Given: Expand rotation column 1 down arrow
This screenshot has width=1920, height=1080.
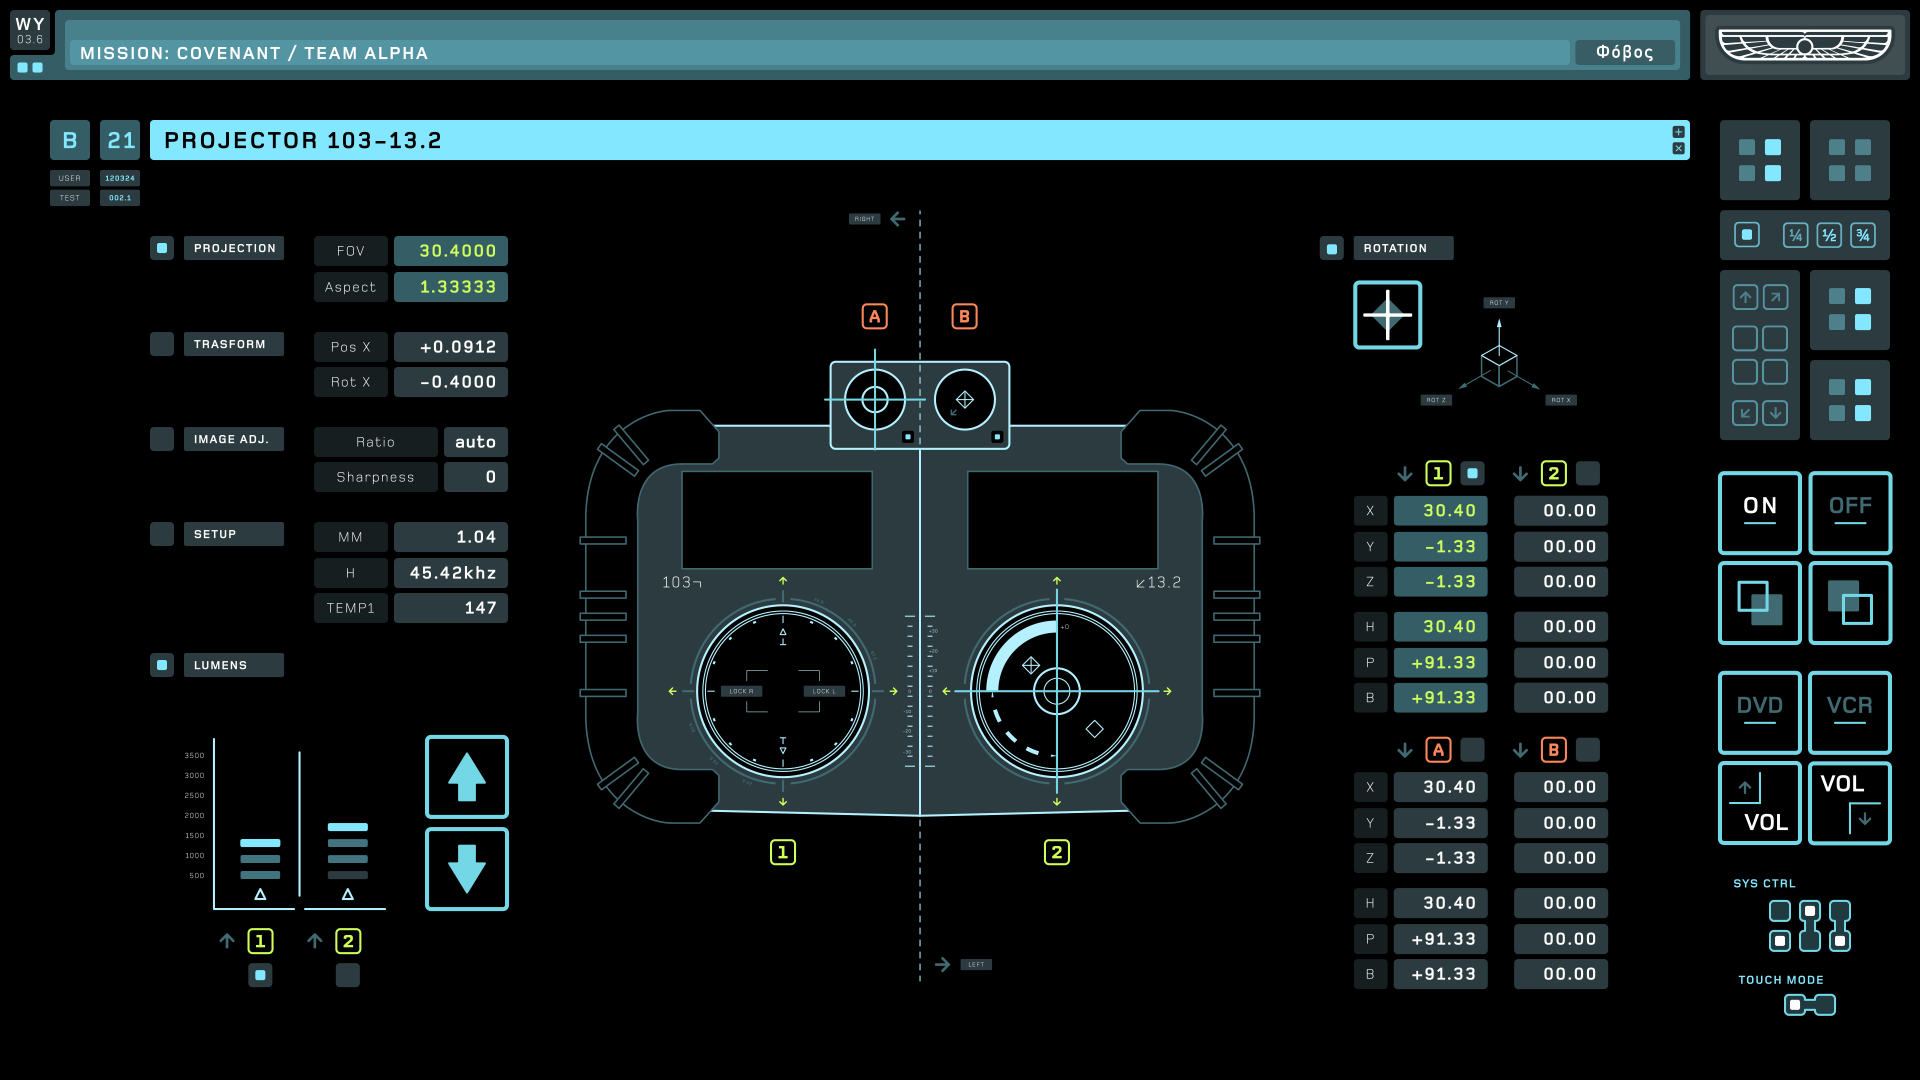Looking at the screenshot, I should [x=1405, y=474].
